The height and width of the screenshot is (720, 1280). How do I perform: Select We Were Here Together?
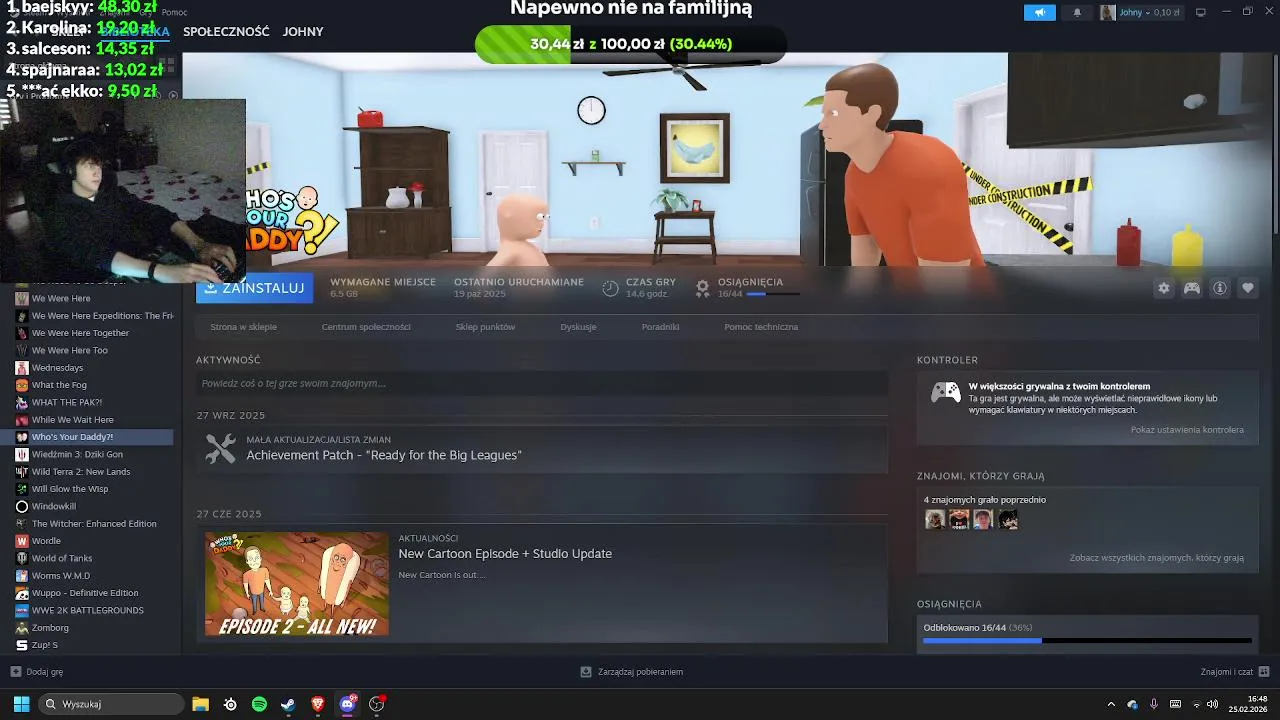[80, 333]
